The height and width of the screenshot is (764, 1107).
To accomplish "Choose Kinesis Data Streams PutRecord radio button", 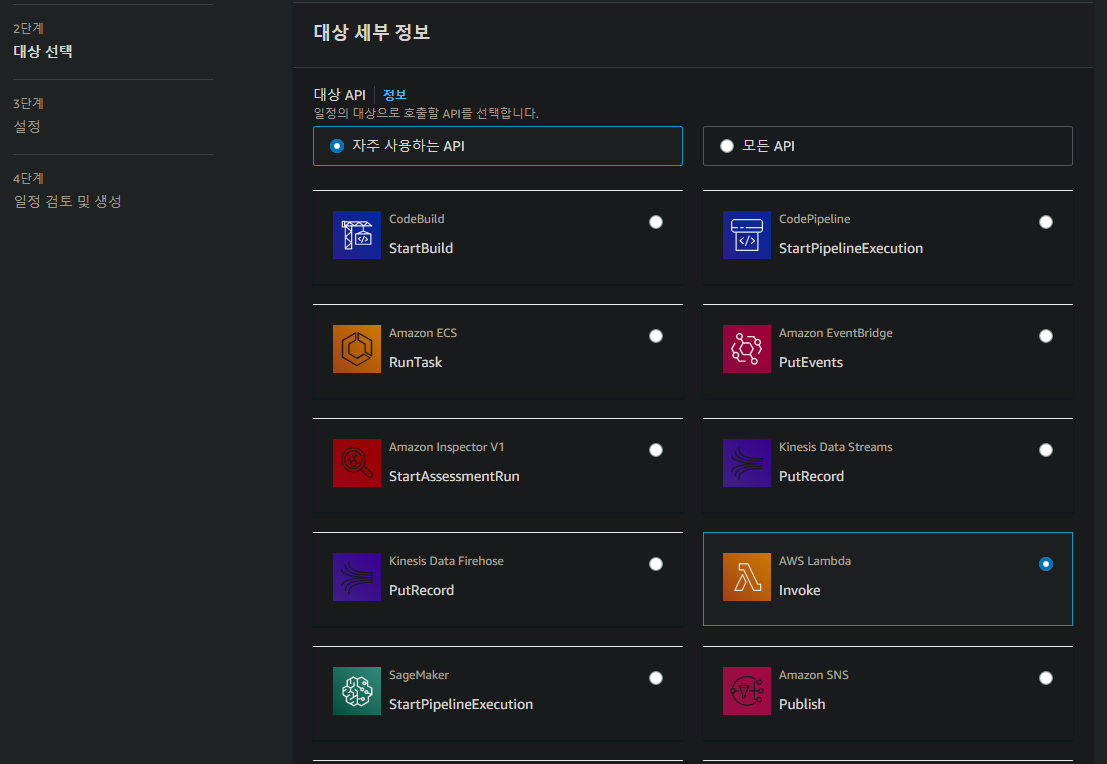I will [x=1046, y=450].
